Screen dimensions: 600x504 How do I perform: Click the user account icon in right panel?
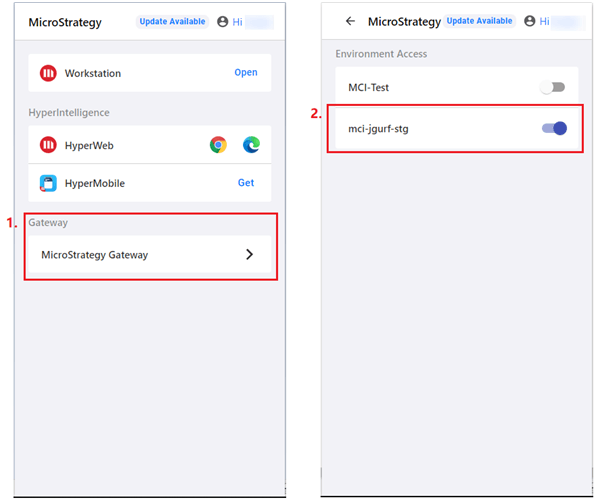[530, 21]
